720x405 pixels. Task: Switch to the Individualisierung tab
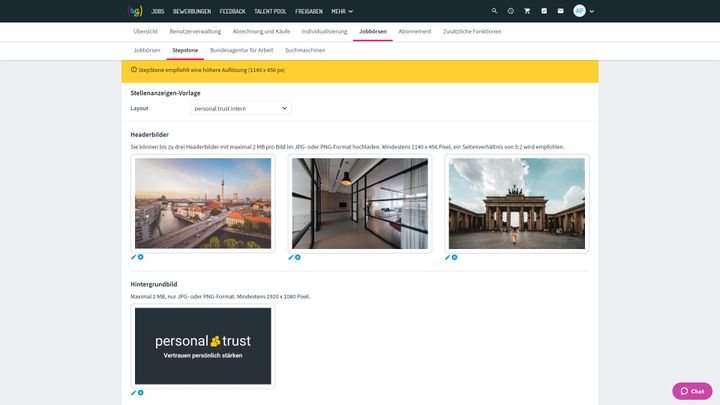point(324,32)
